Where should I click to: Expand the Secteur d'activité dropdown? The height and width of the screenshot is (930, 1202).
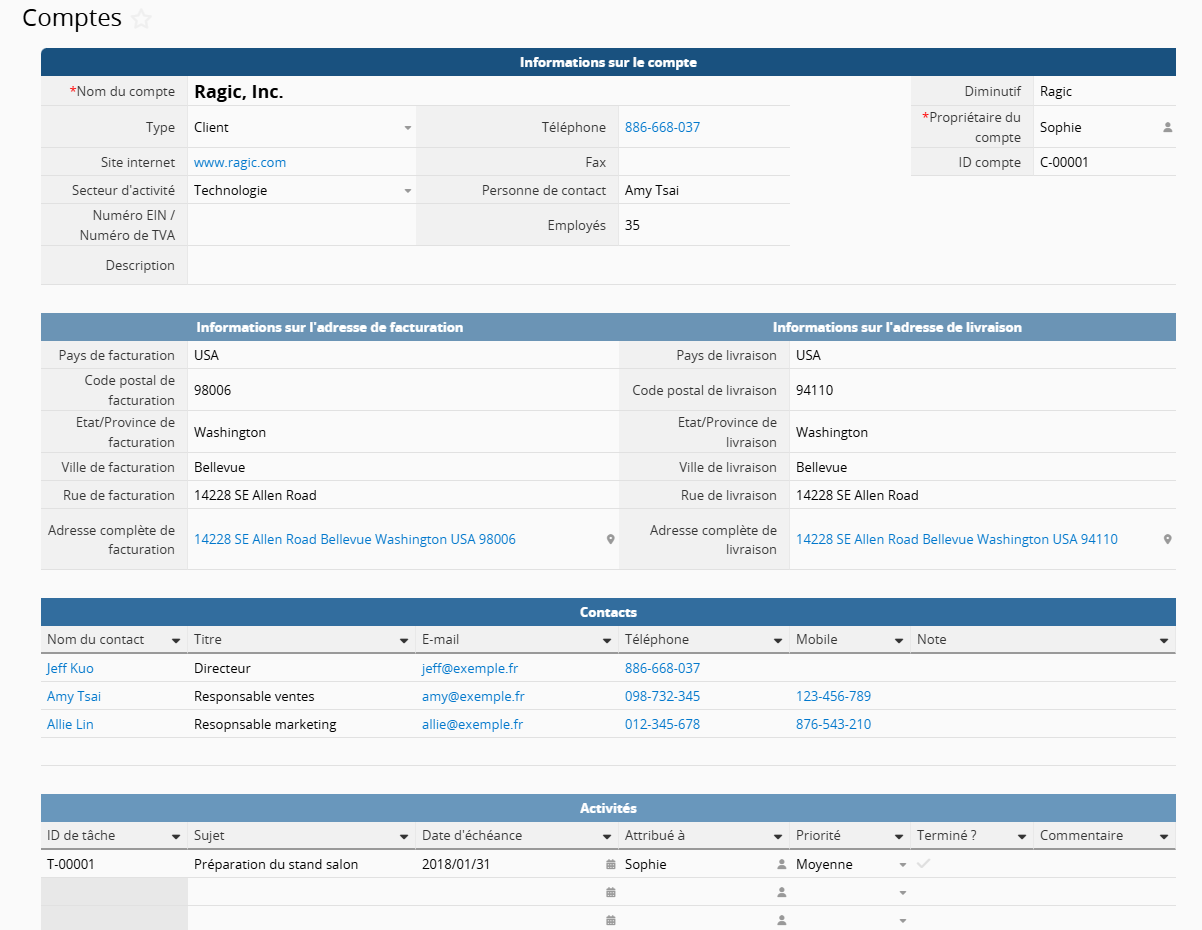click(407, 191)
